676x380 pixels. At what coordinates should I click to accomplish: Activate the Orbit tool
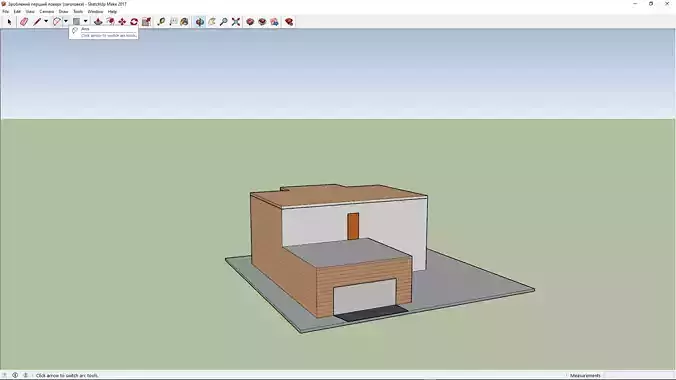(x=200, y=22)
